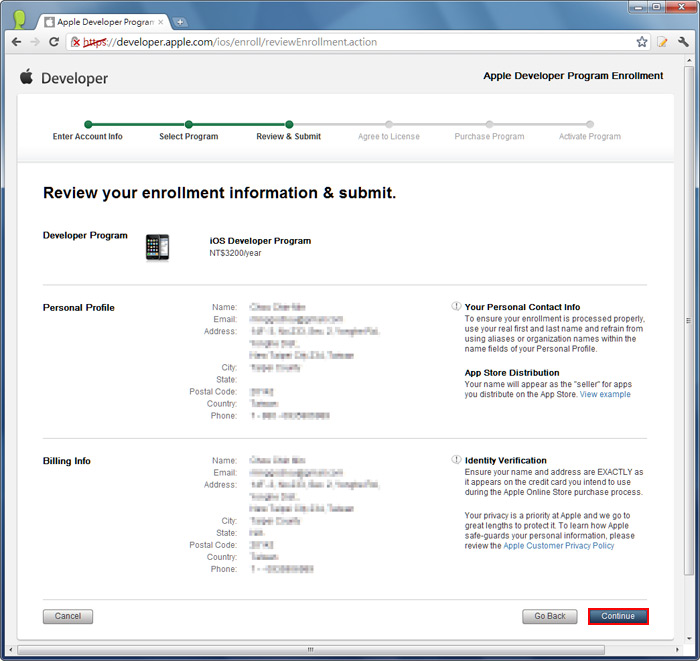
Task: Minimize the browser window
Action: 638,7
